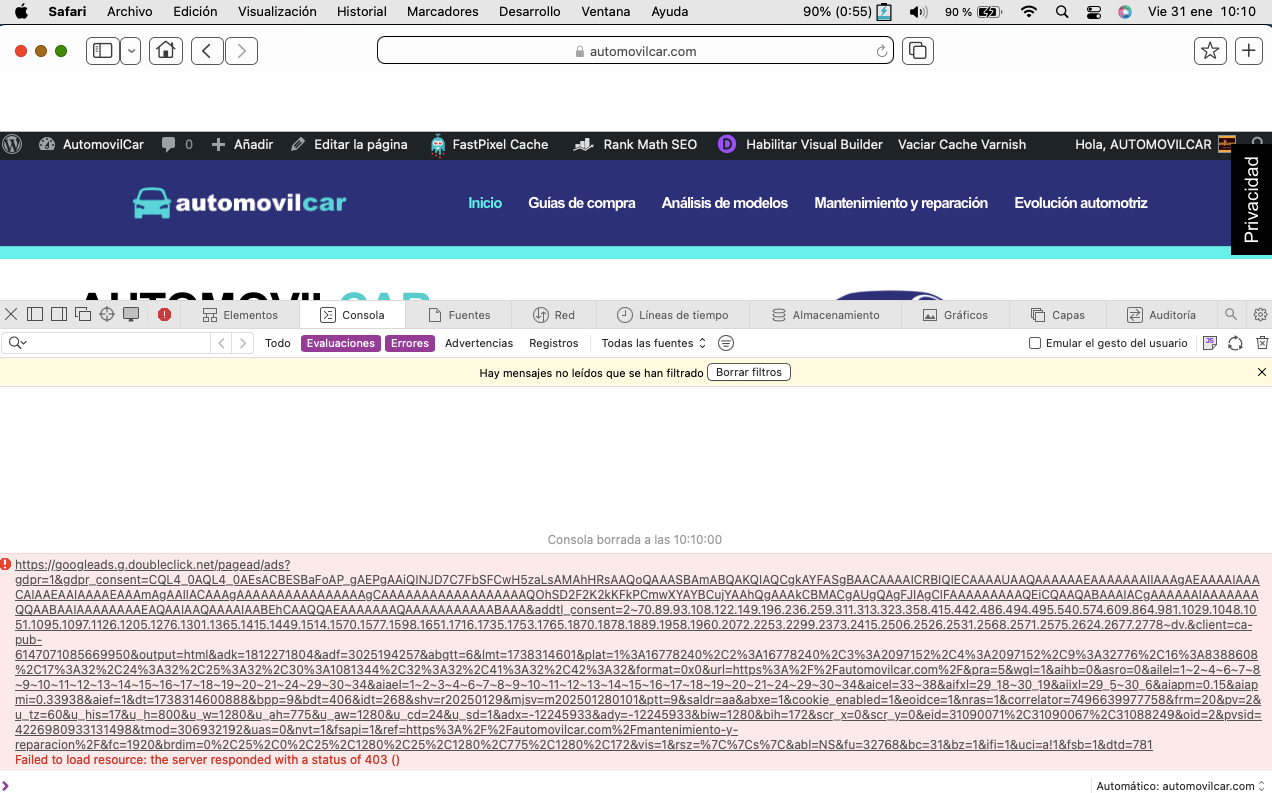Open the sidebar options dropdown arrow
Screen dimensions: 1272x793
tap(130, 51)
